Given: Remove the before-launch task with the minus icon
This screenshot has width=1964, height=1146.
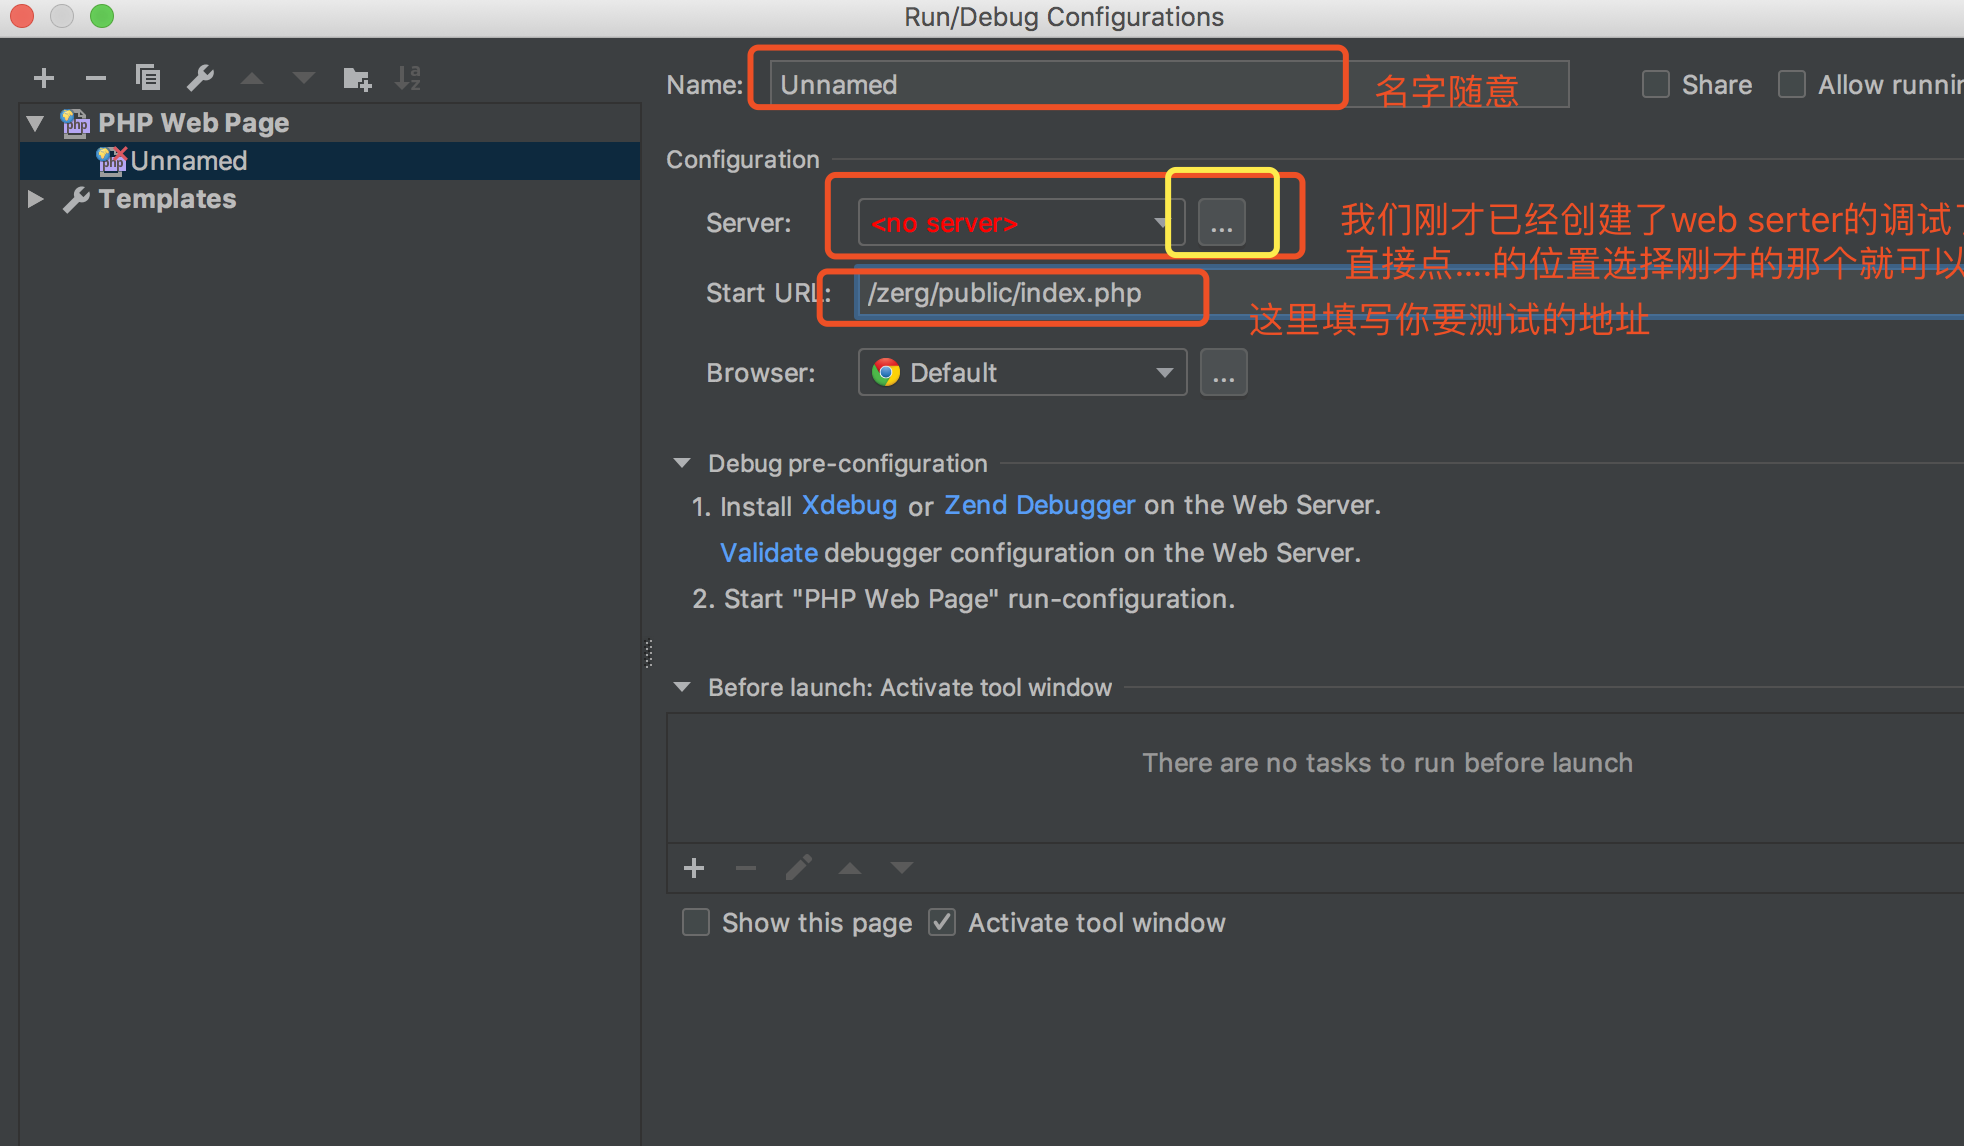Looking at the screenshot, I should tap(746, 868).
